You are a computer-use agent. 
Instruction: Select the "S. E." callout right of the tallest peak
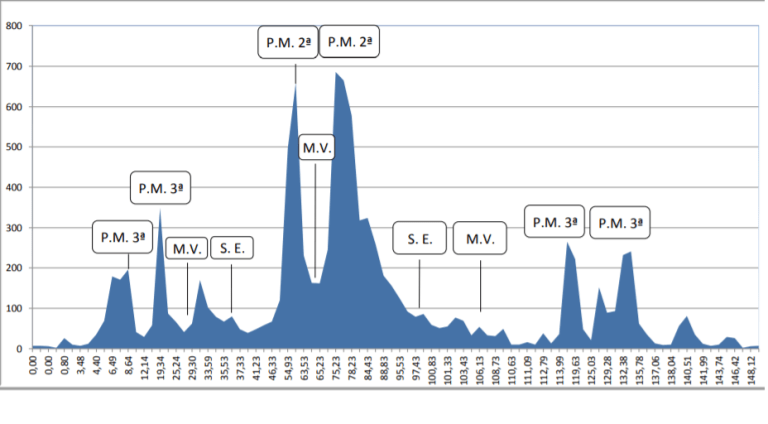tap(419, 240)
